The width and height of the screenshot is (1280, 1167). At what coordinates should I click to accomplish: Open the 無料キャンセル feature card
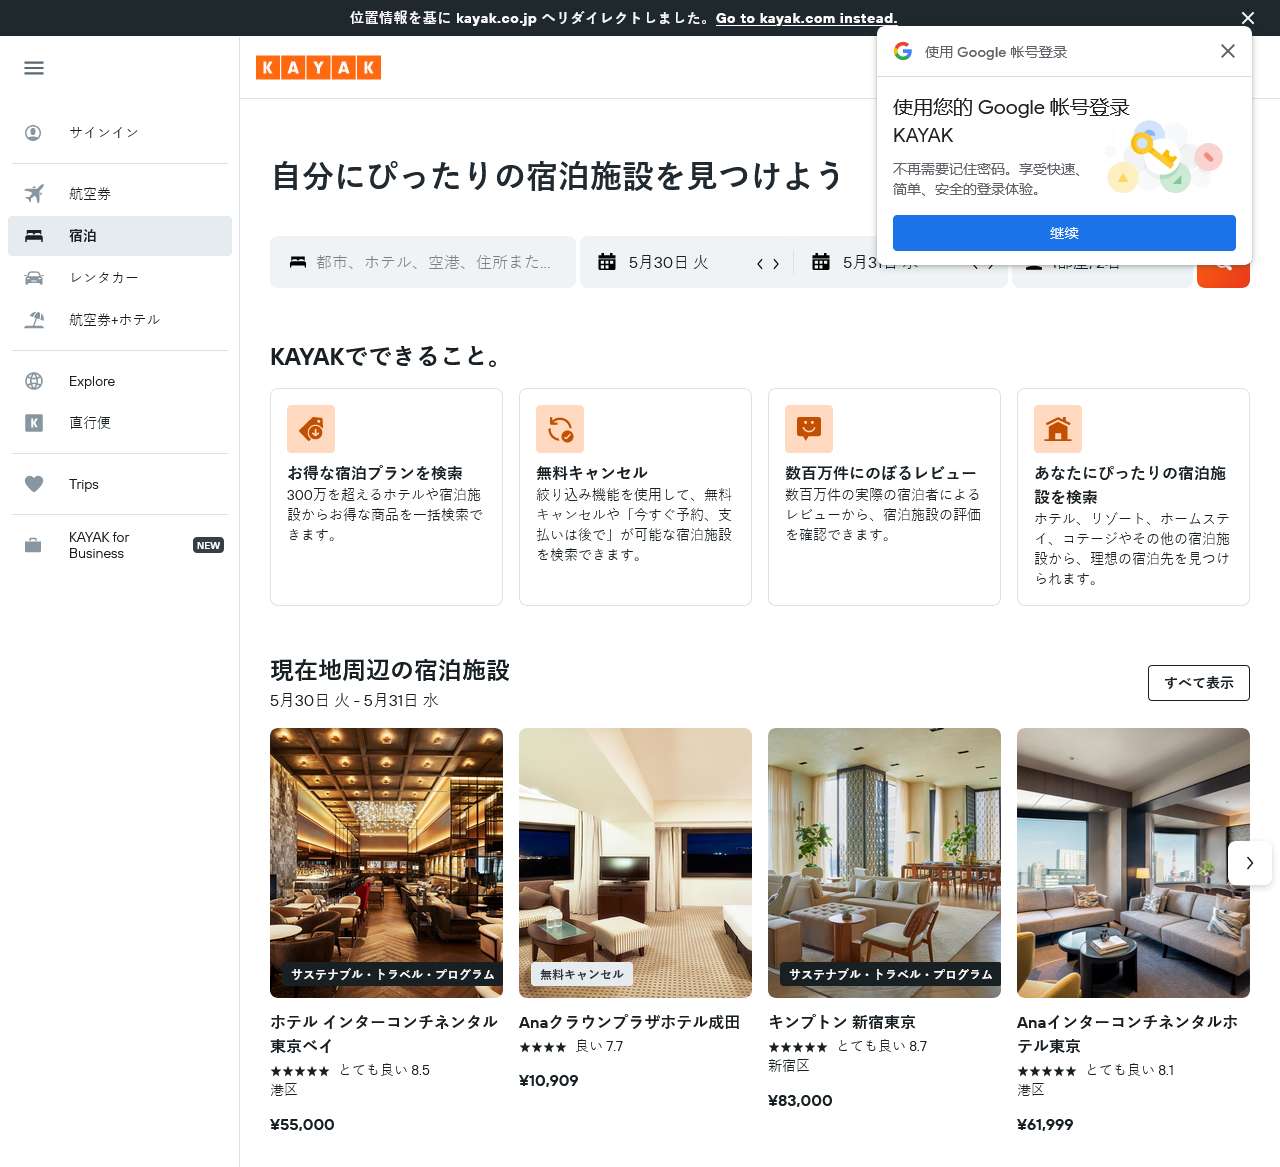(x=635, y=497)
